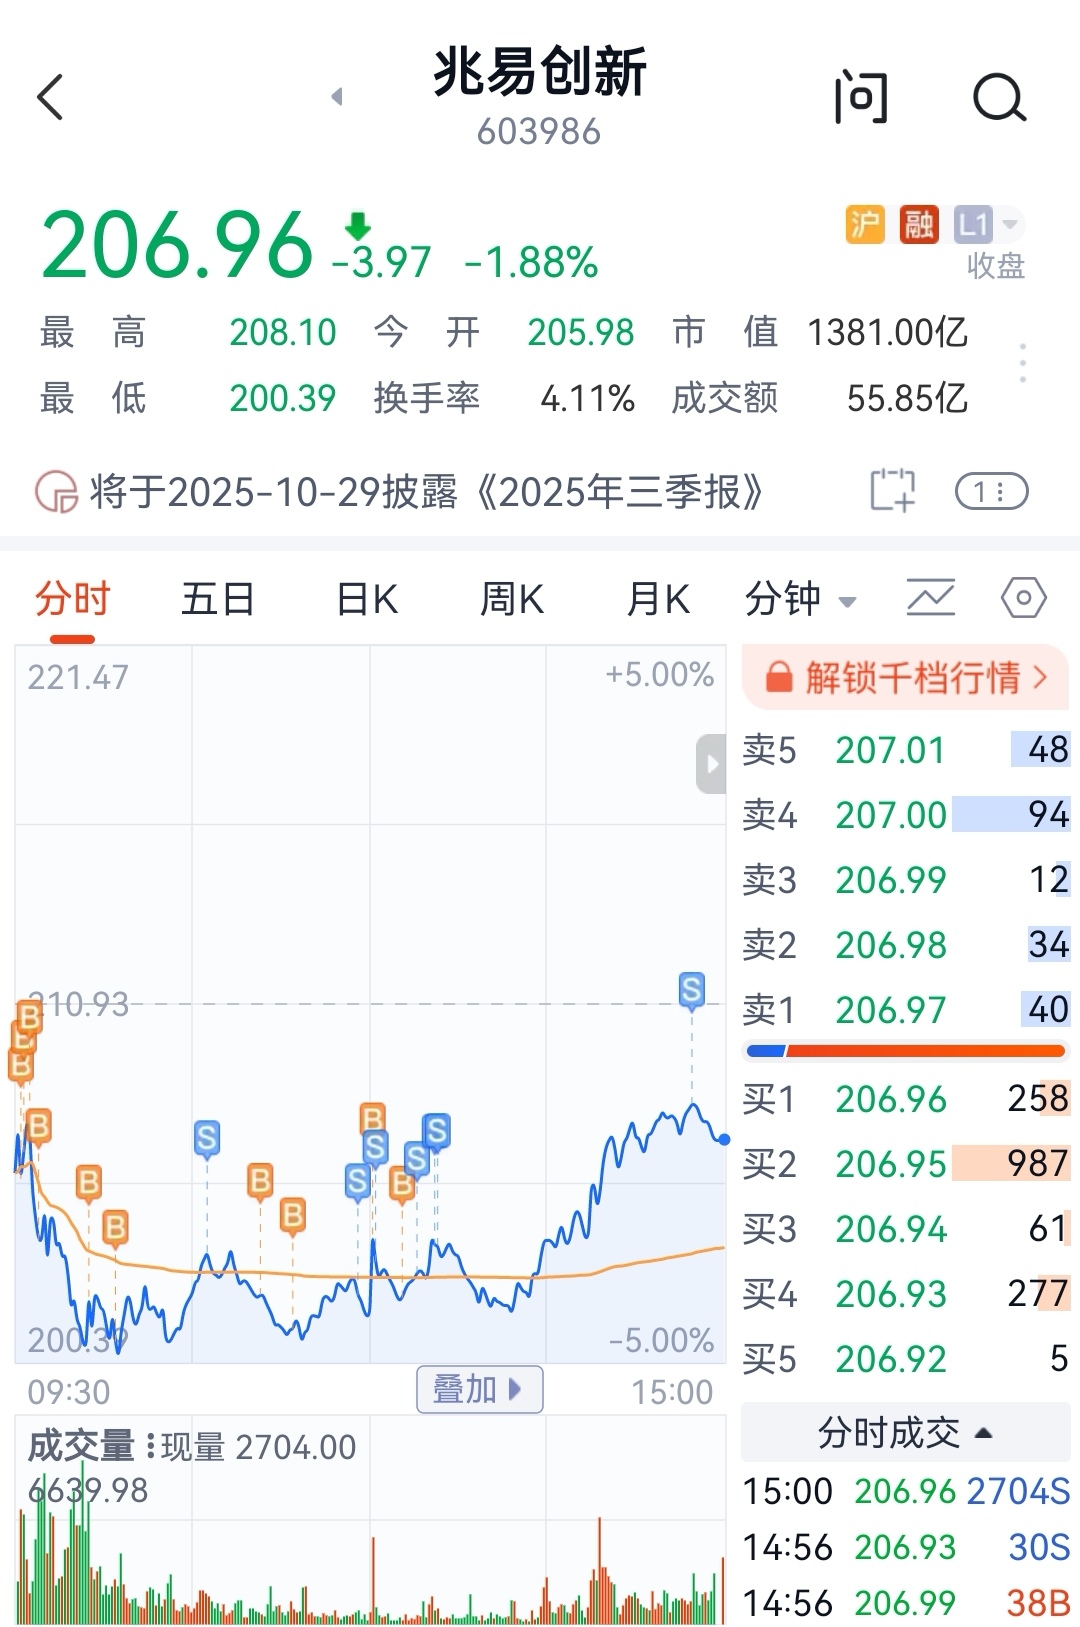Tap the 成交额 55.85亿 value
This screenshot has width=1080, height=1627.
907,398
